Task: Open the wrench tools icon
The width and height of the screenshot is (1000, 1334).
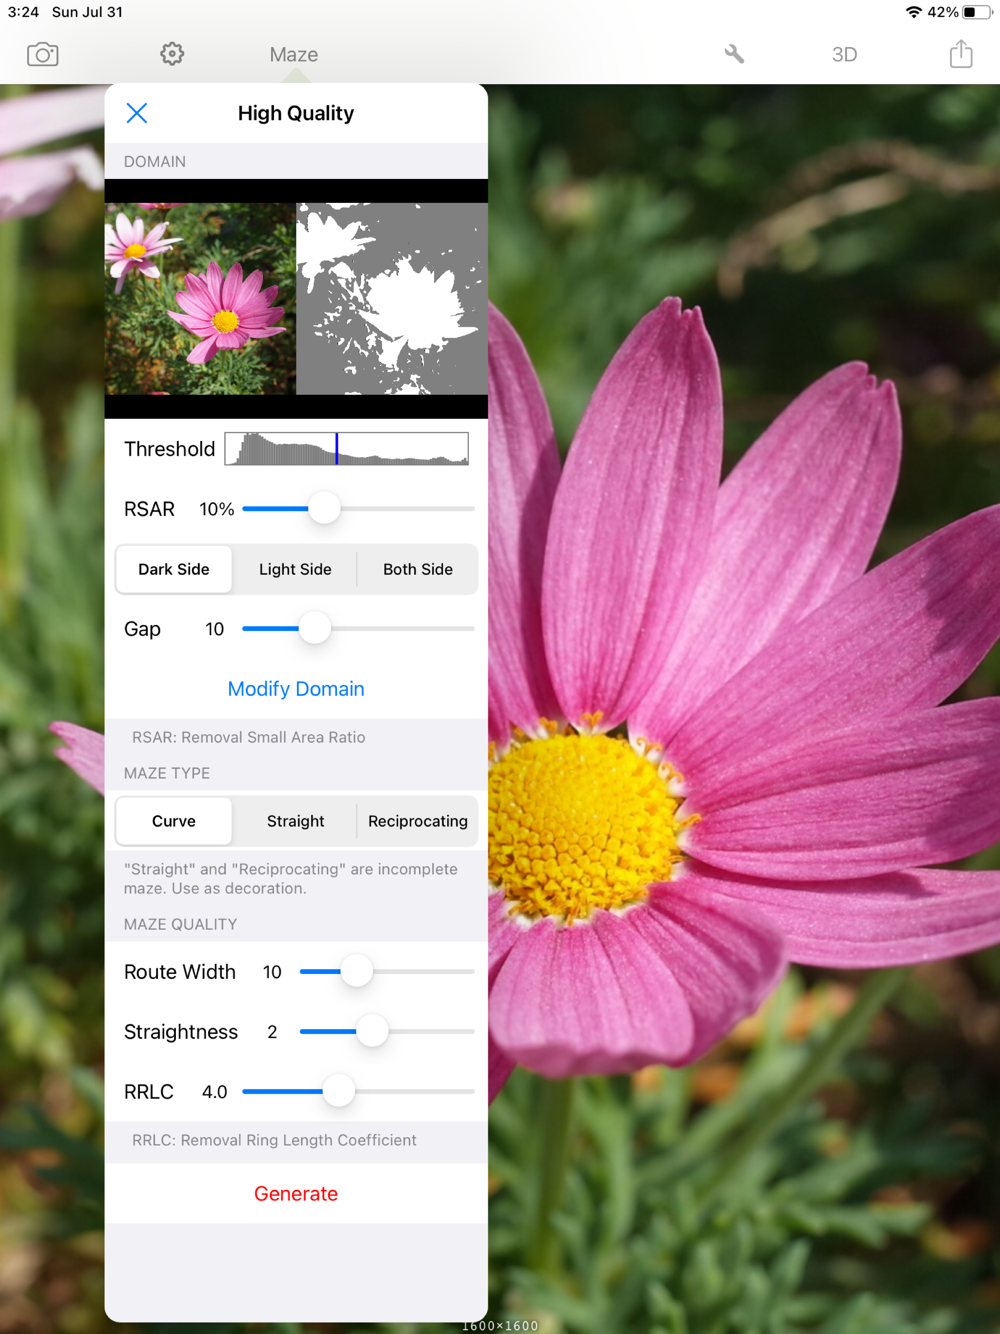Action: [x=734, y=54]
